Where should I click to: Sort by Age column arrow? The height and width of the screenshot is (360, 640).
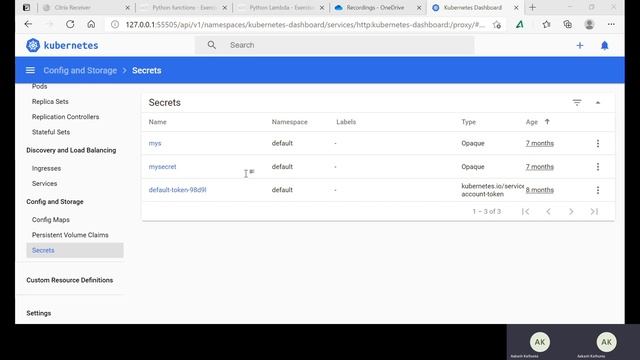(547, 122)
